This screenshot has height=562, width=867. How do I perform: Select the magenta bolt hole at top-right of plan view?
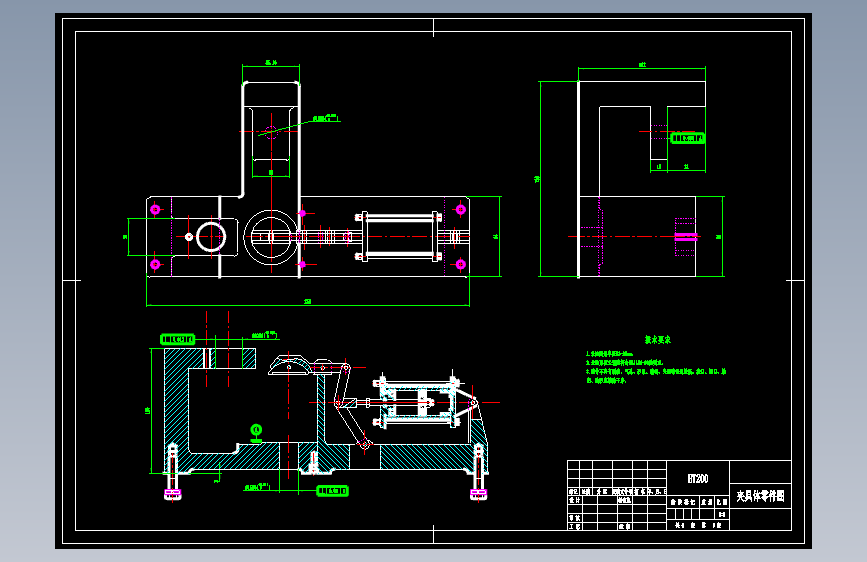pyautogui.click(x=461, y=210)
